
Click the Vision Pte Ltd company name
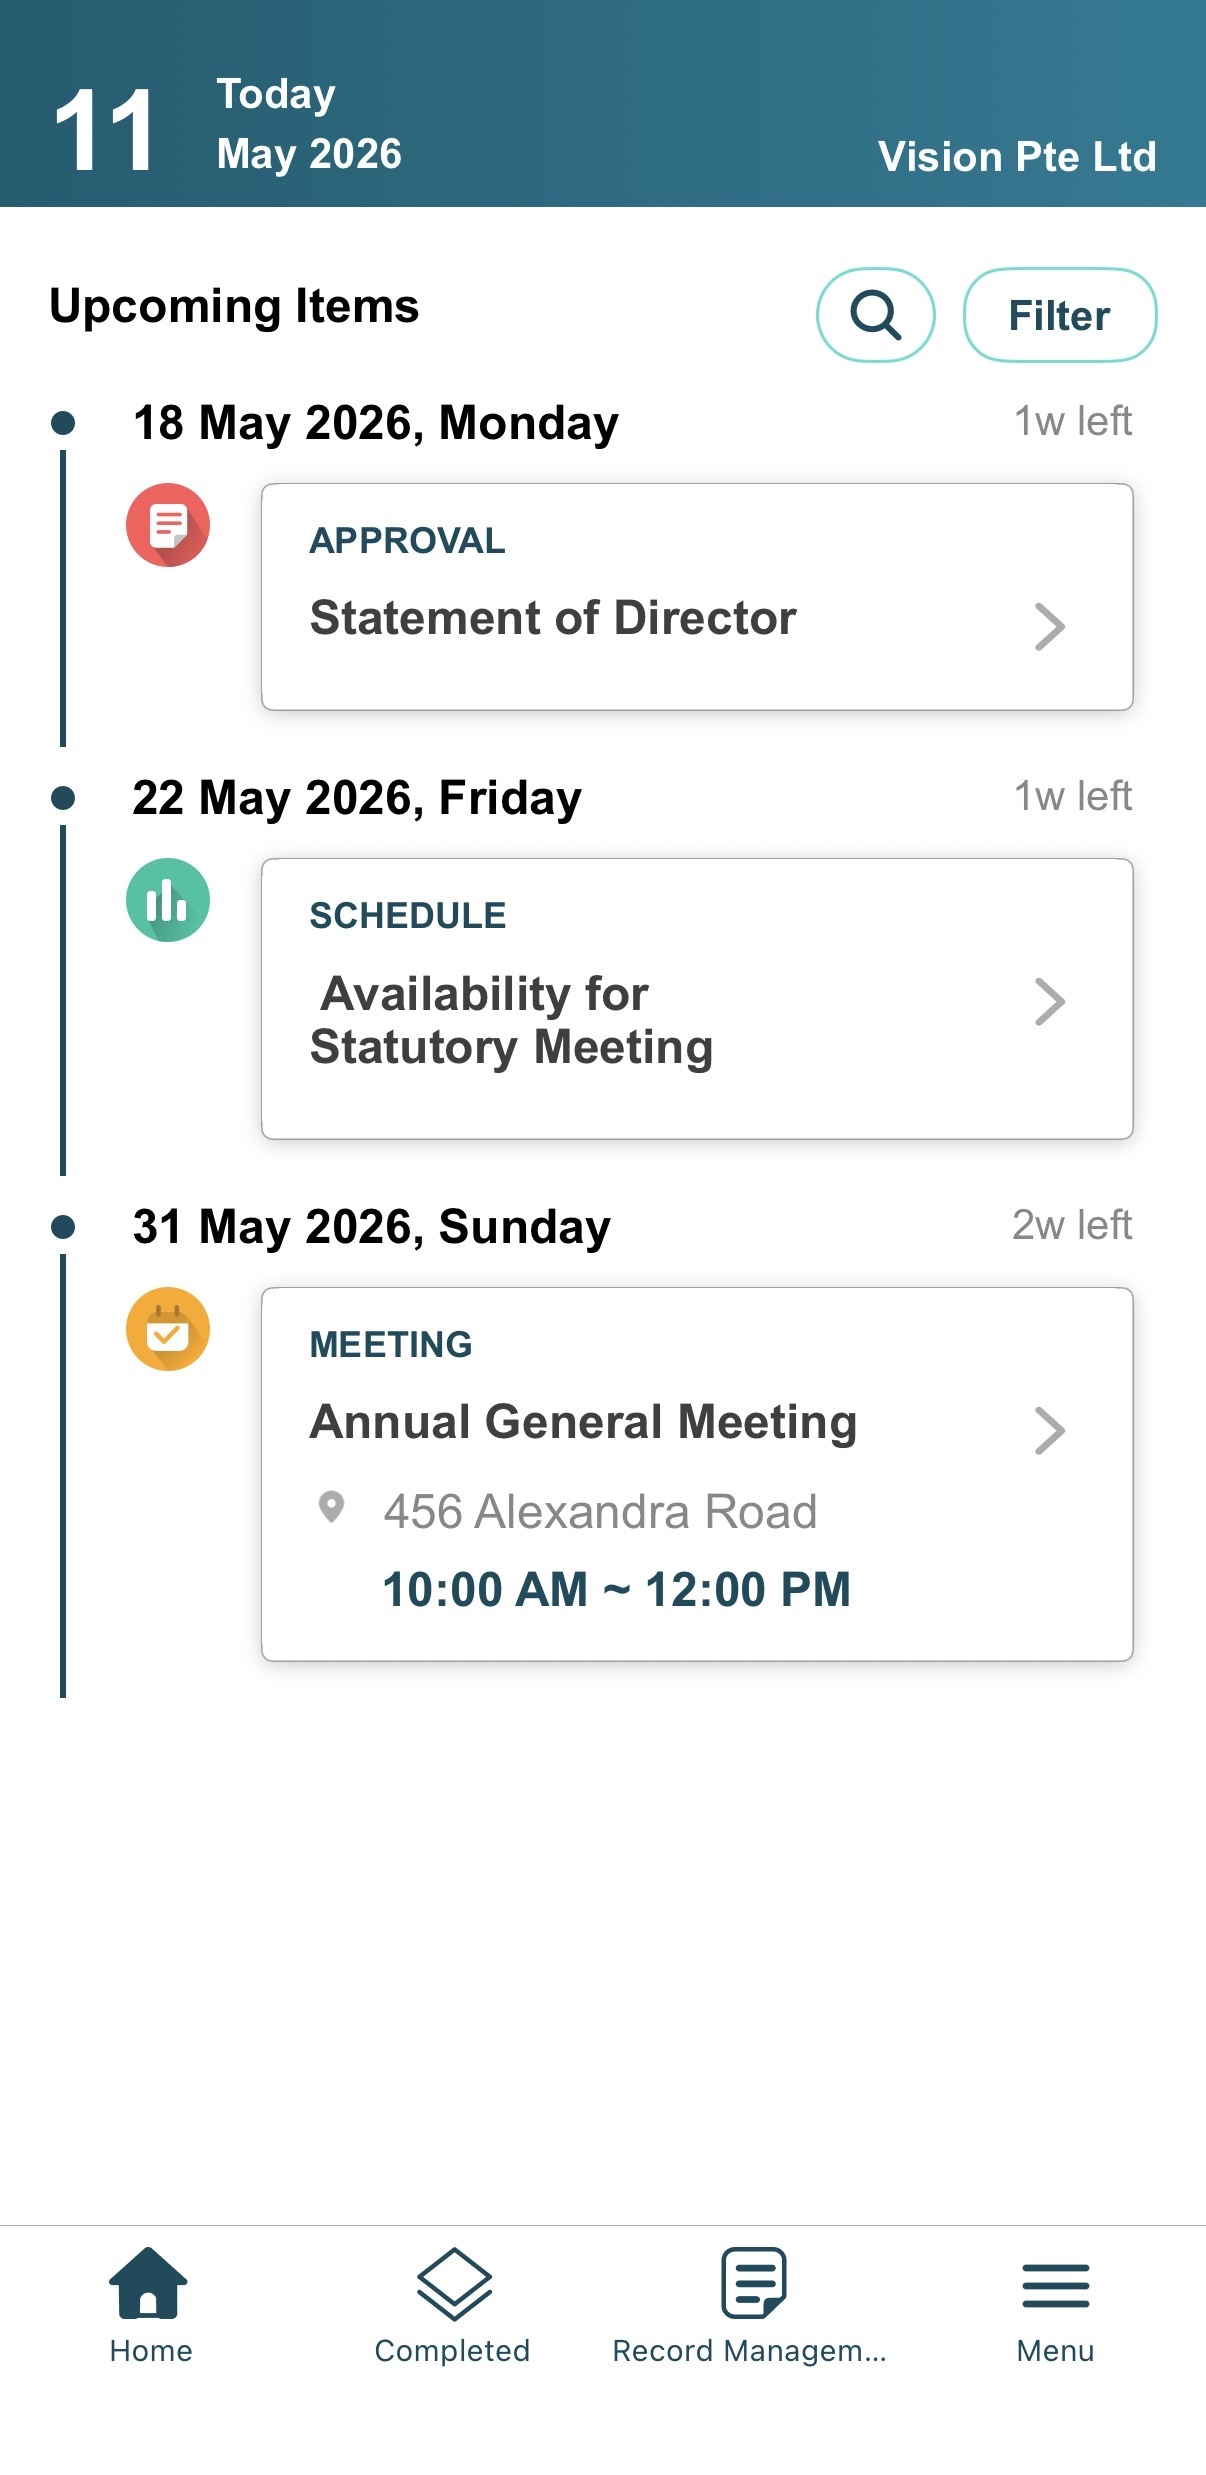click(x=1017, y=157)
